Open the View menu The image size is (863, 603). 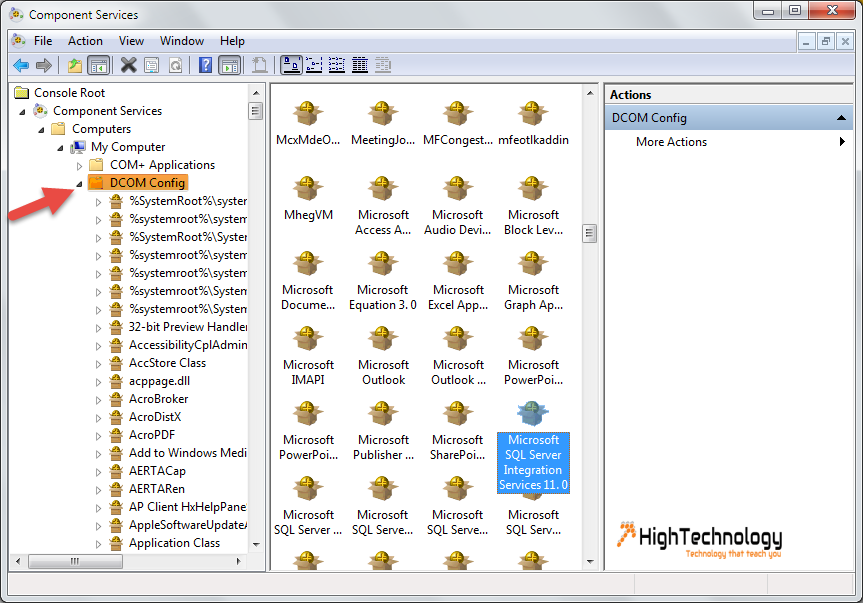click(x=131, y=41)
